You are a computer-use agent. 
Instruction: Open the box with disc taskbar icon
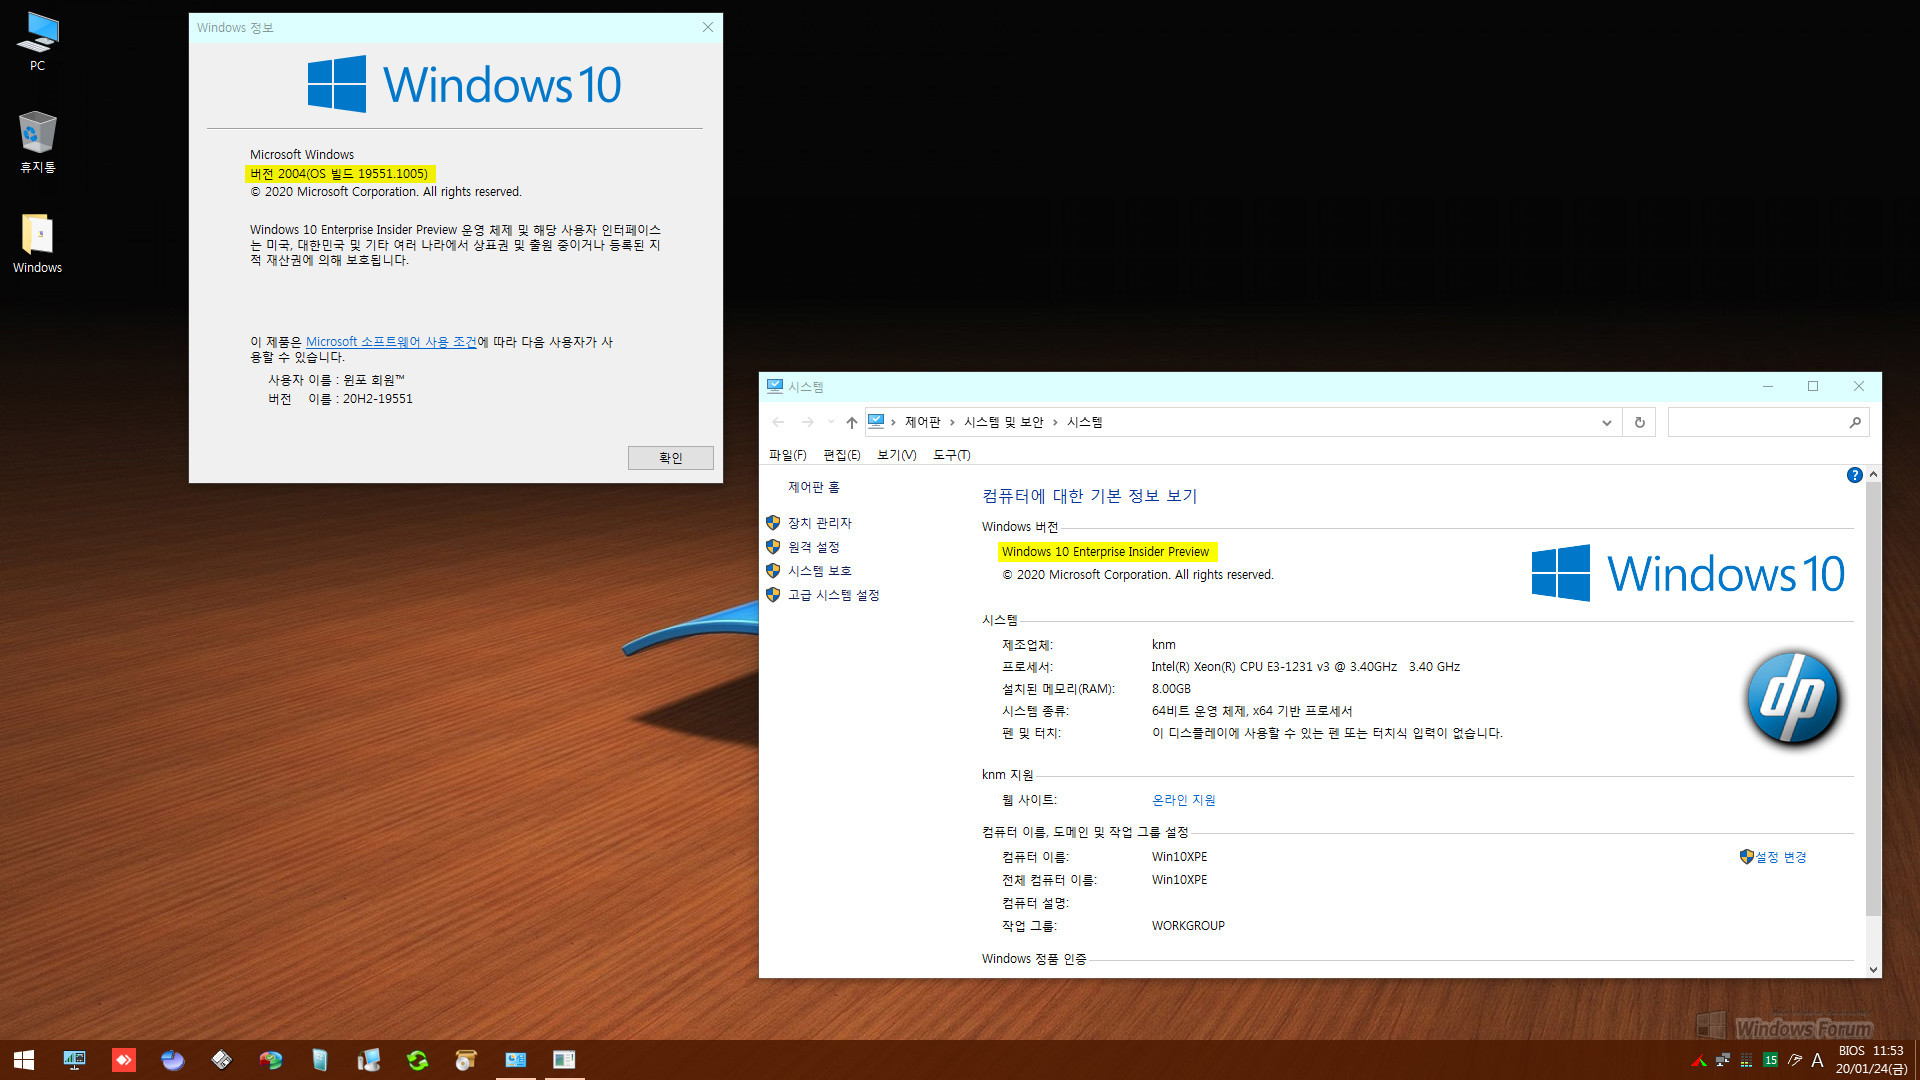(x=466, y=1060)
